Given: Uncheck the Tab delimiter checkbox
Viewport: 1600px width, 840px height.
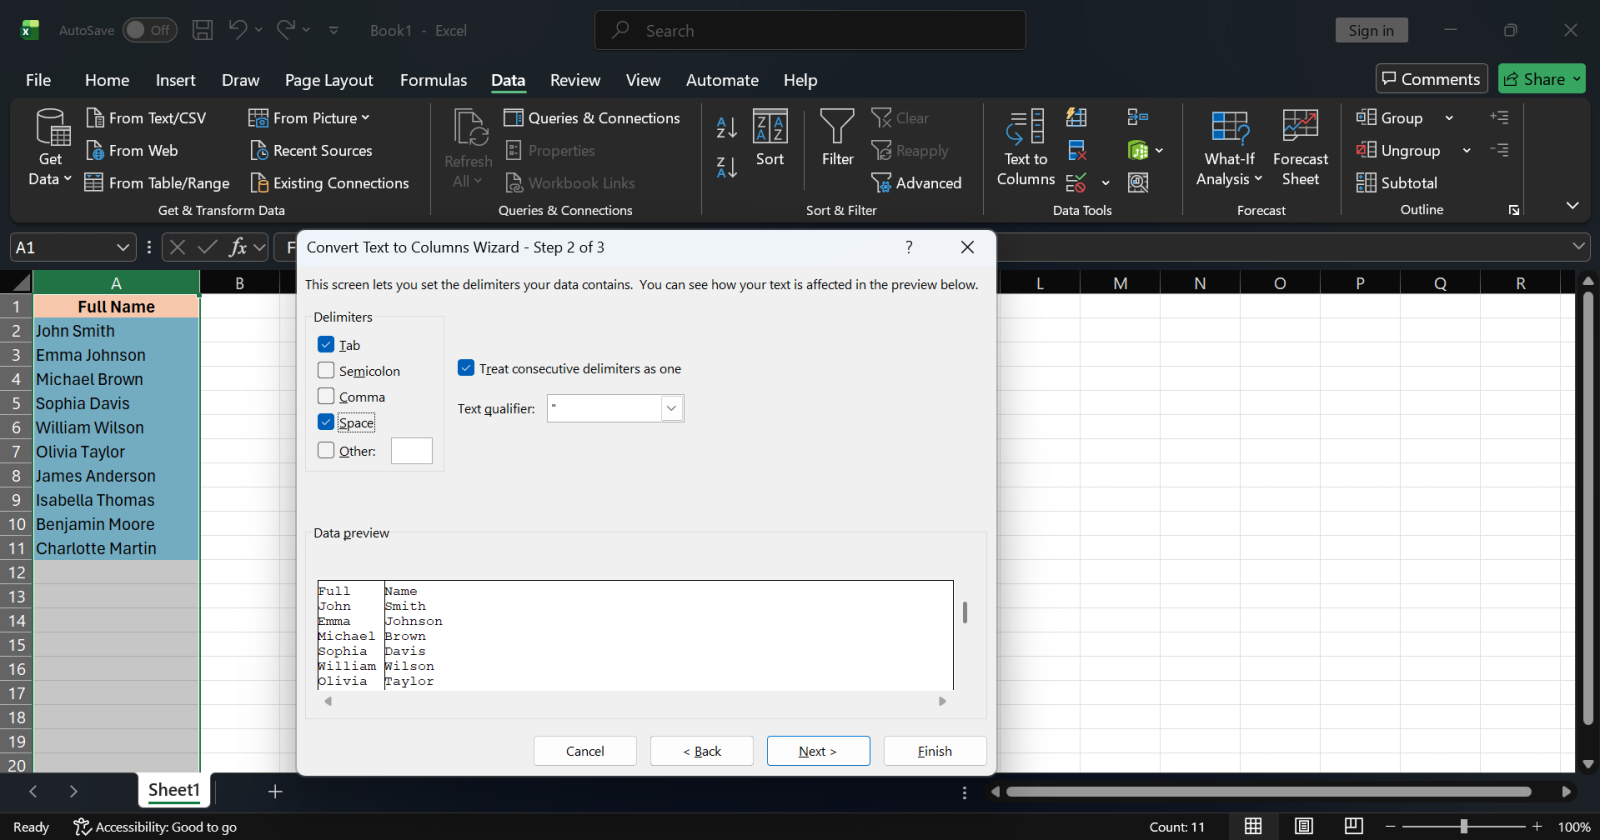Looking at the screenshot, I should point(326,344).
